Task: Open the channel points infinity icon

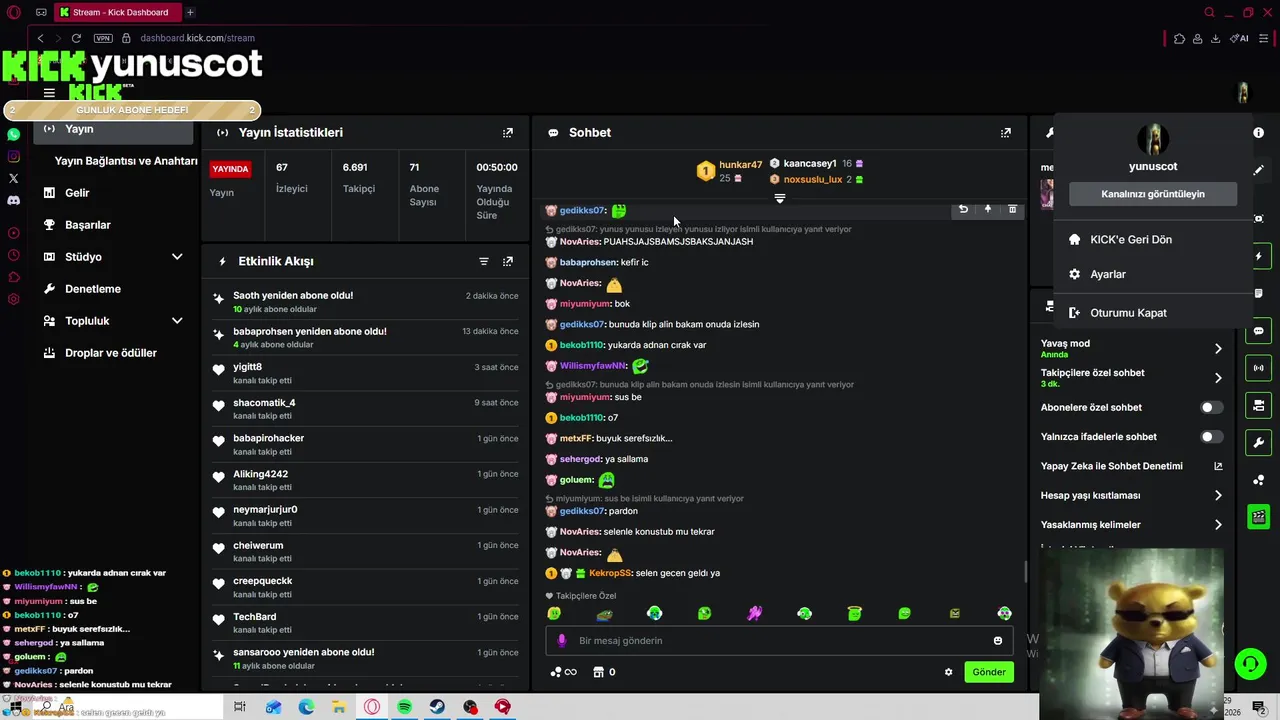Action: click(564, 672)
